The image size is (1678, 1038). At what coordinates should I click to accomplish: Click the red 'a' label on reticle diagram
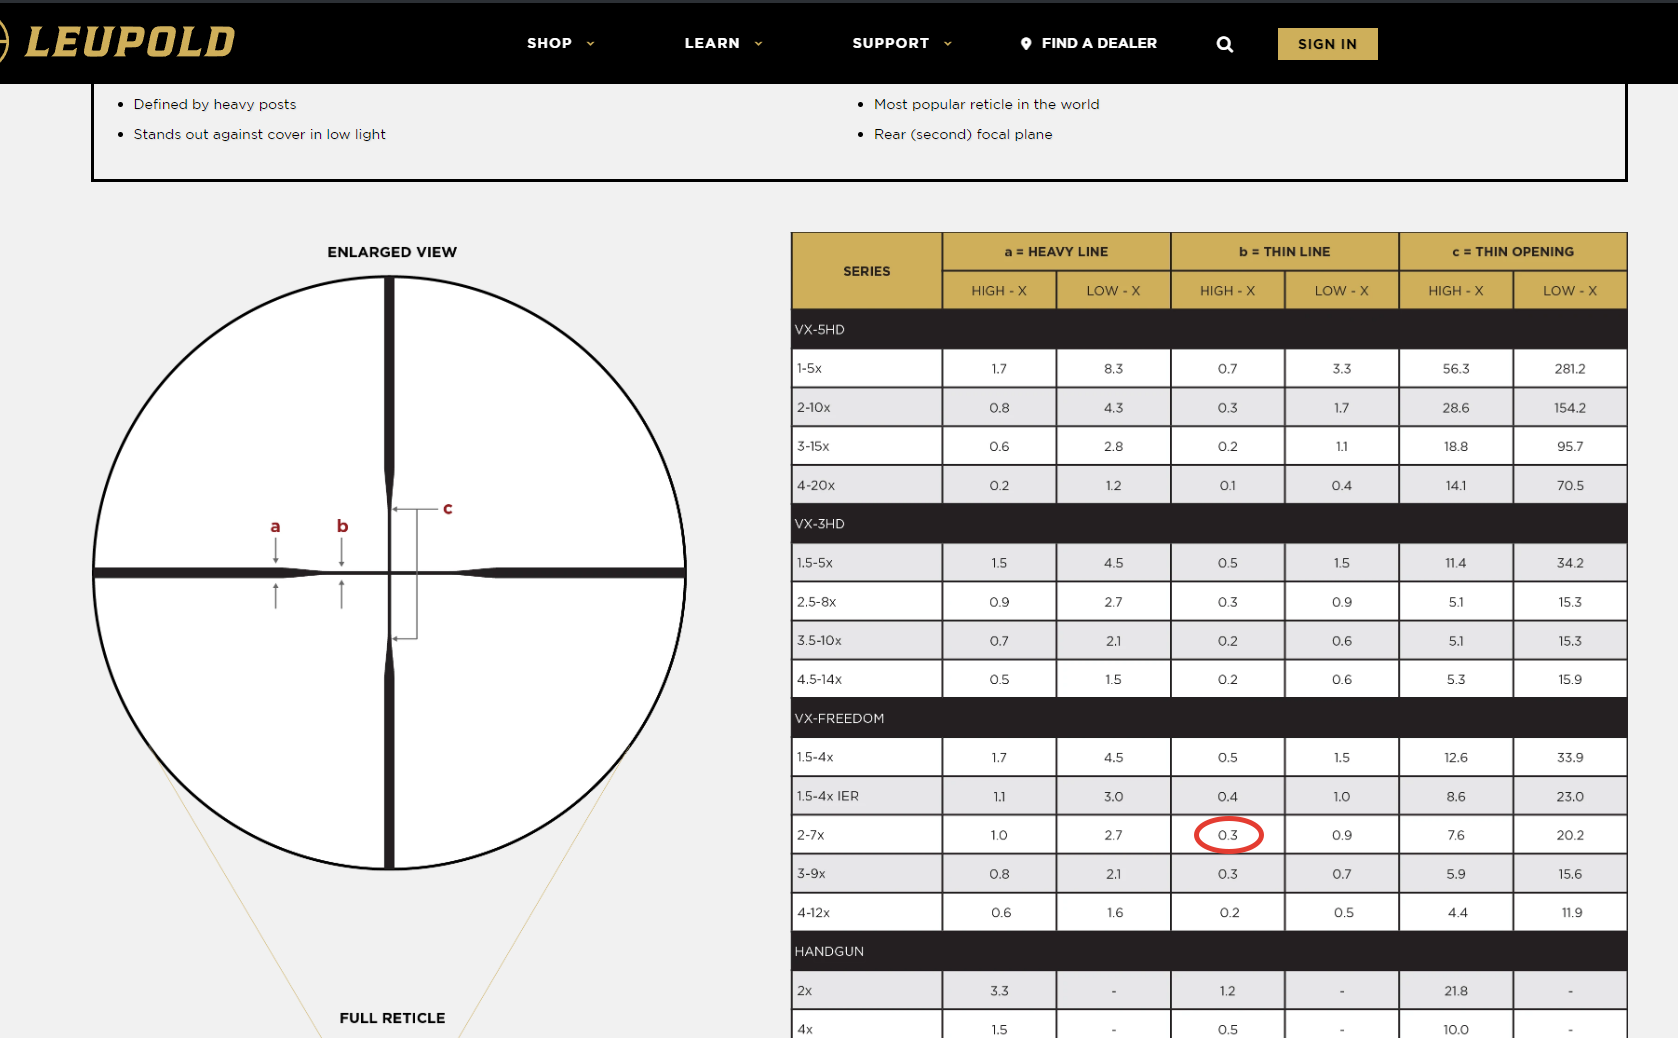(275, 527)
